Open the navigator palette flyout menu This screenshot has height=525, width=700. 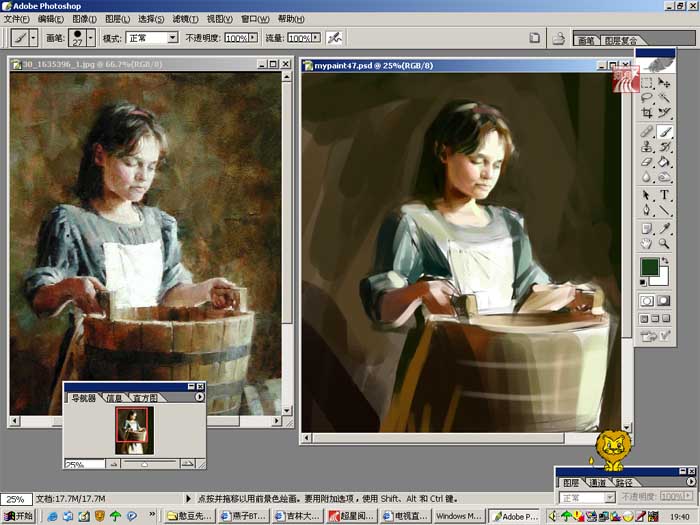click(x=199, y=397)
